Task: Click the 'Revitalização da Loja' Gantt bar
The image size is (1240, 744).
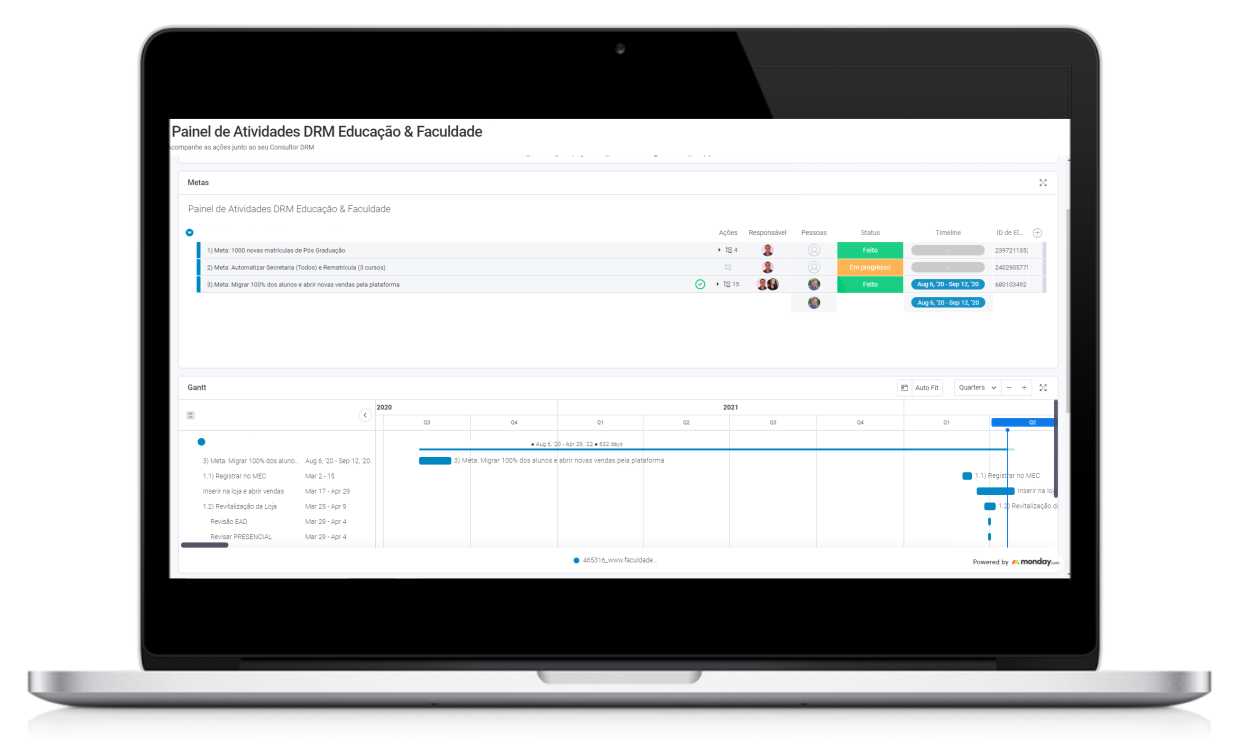Action: point(990,506)
